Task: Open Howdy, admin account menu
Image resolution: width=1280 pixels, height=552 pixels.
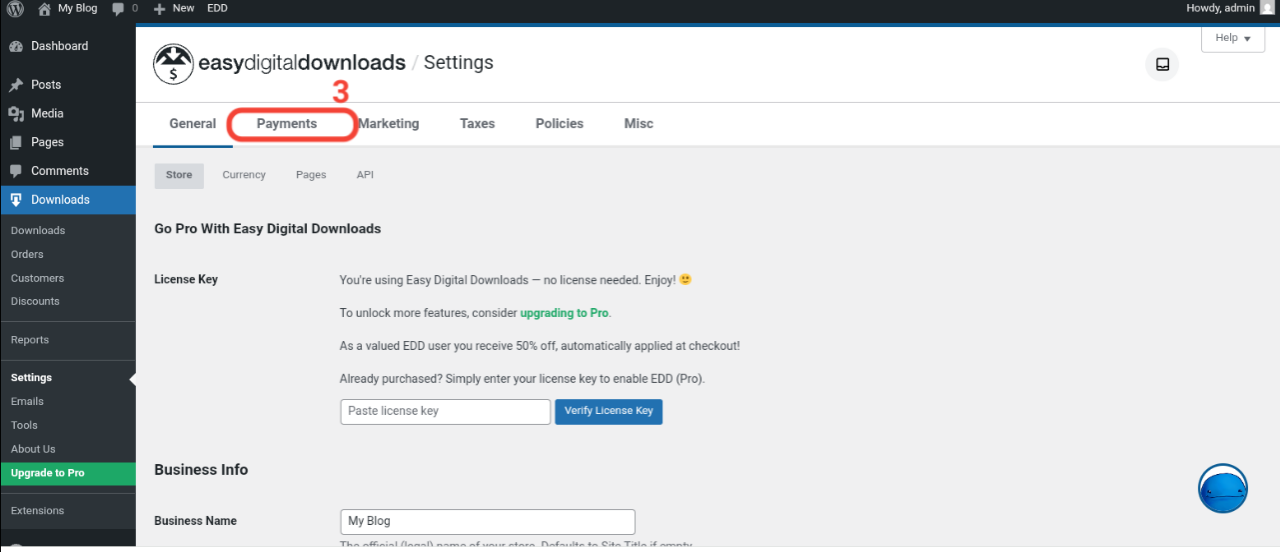Action: click(1220, 8)
